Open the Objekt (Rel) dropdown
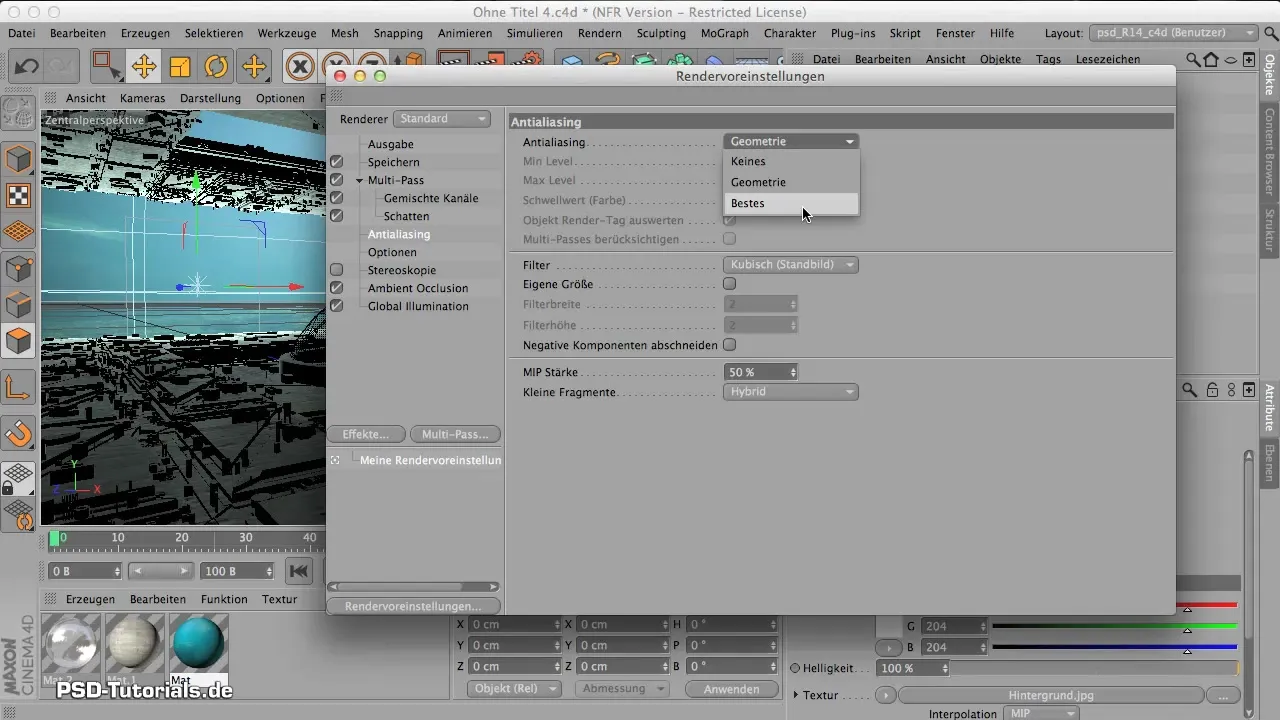The height and width of the screenshot is (720, 1280). click(513, 689)
